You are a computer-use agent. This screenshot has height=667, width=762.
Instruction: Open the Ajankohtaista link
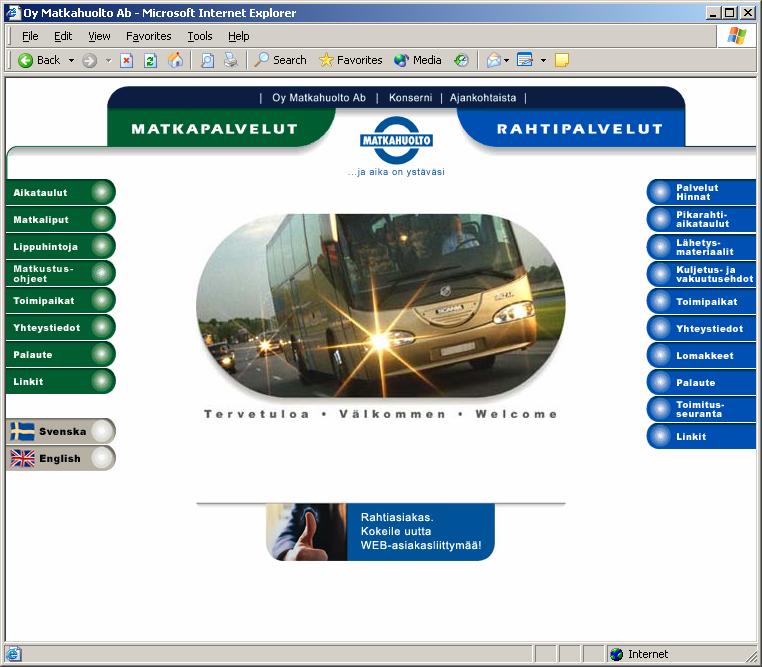(x=483, y=98)
